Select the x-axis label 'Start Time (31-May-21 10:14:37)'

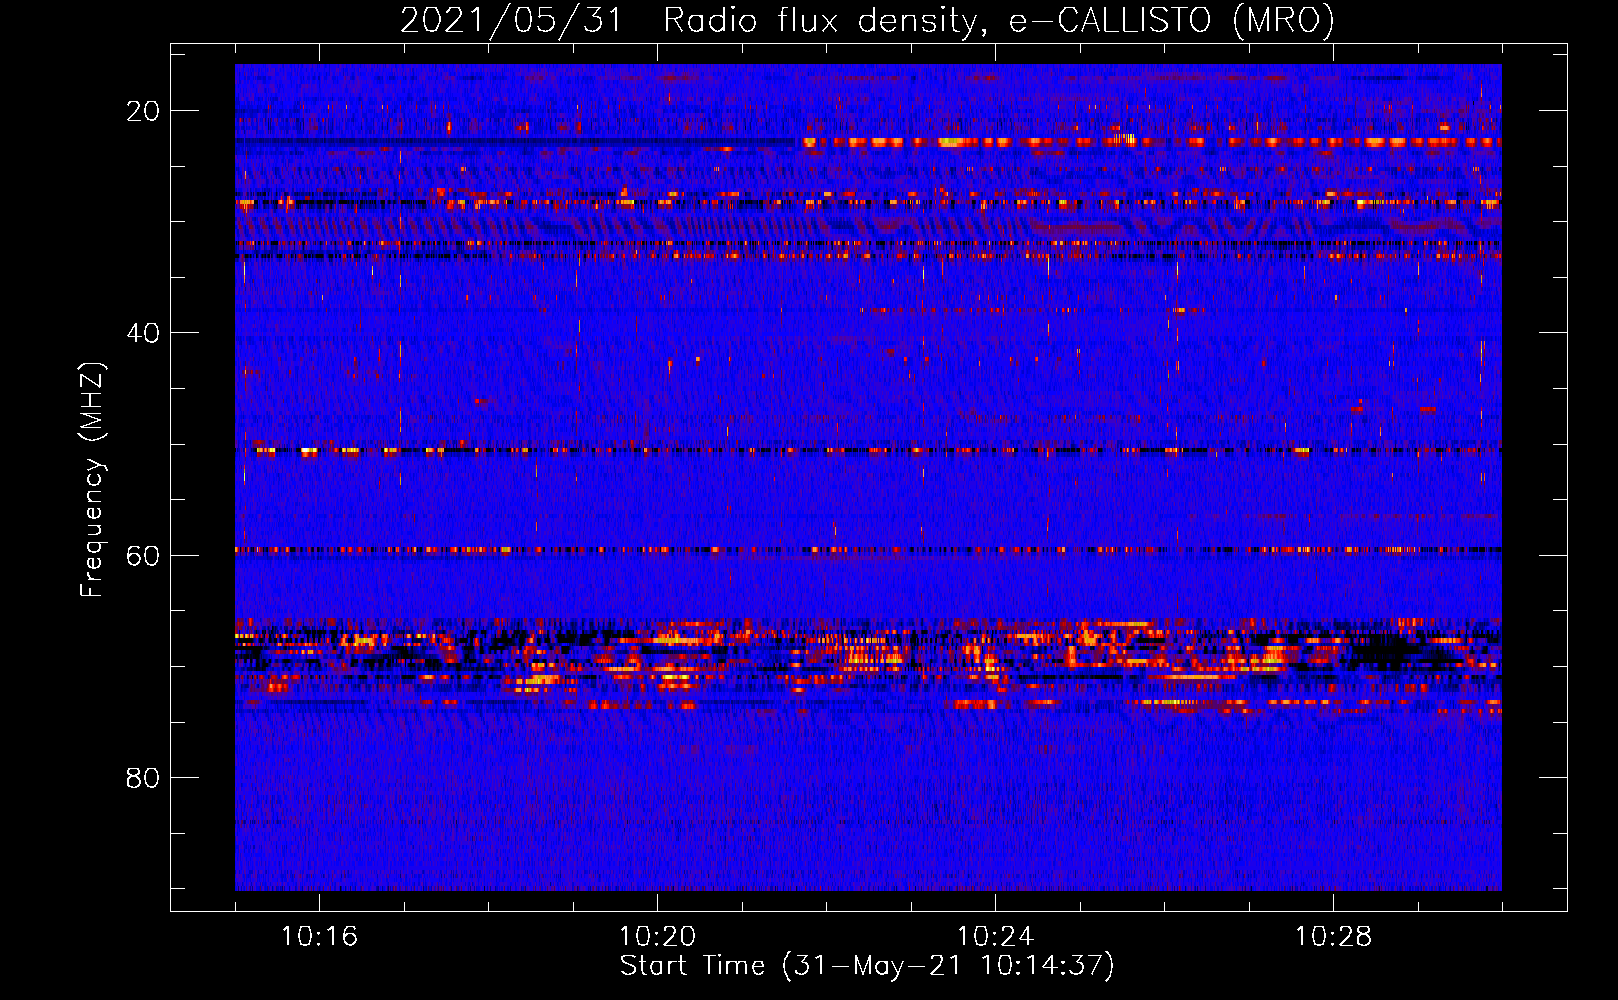(x=867, y=966)
